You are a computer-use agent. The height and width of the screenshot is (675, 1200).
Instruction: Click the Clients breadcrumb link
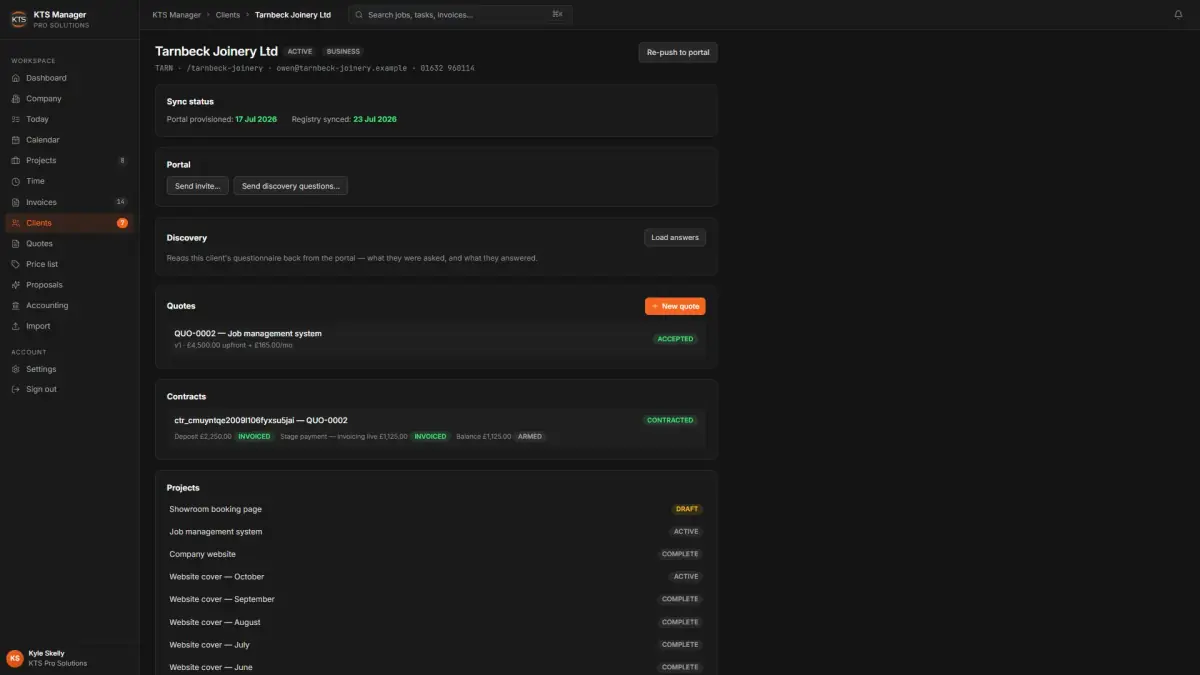point(228,15)
